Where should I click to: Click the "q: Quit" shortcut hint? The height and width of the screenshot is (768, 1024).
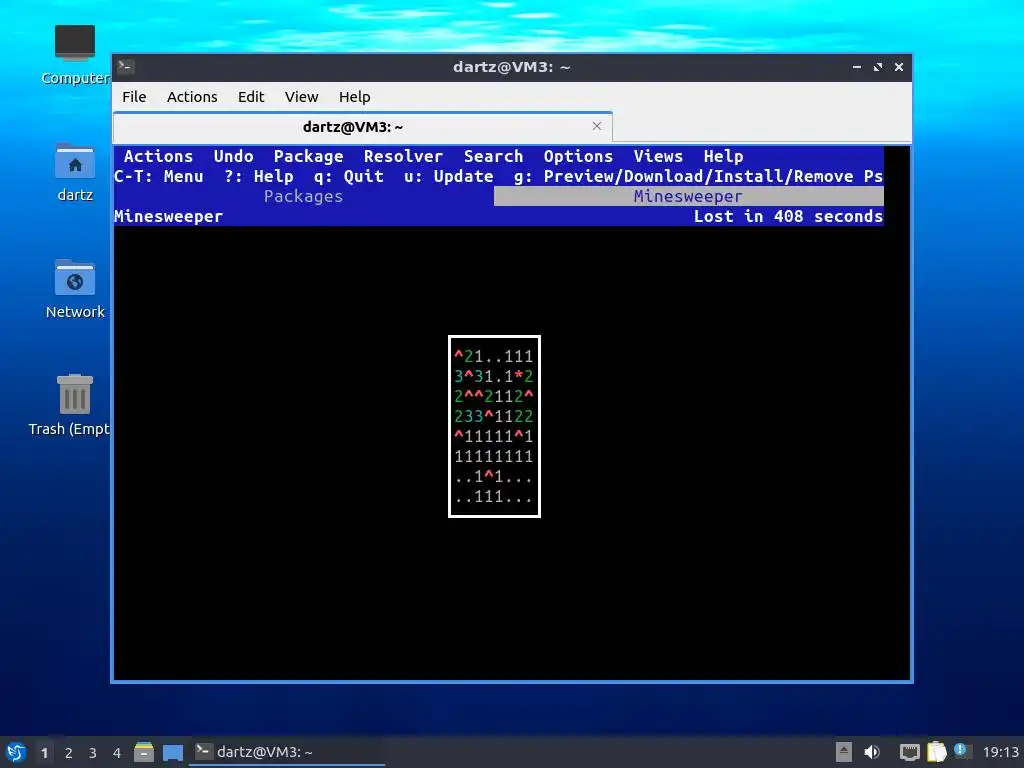(x=349, y=177)
